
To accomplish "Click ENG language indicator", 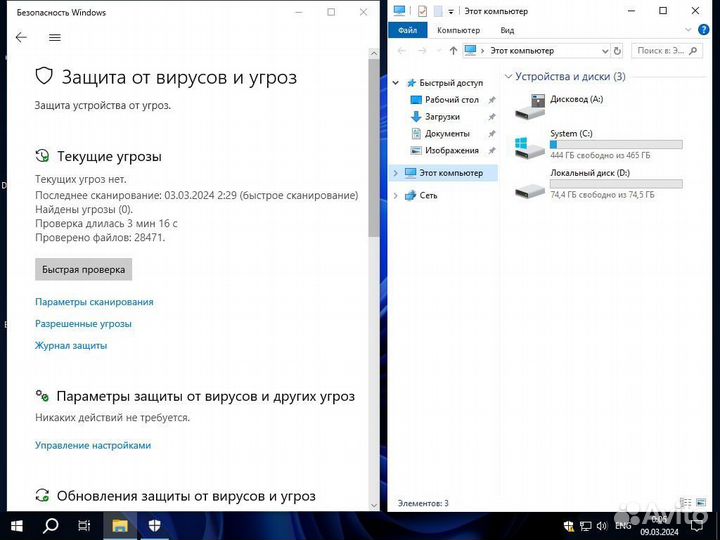I will click(x=623, y=526).
